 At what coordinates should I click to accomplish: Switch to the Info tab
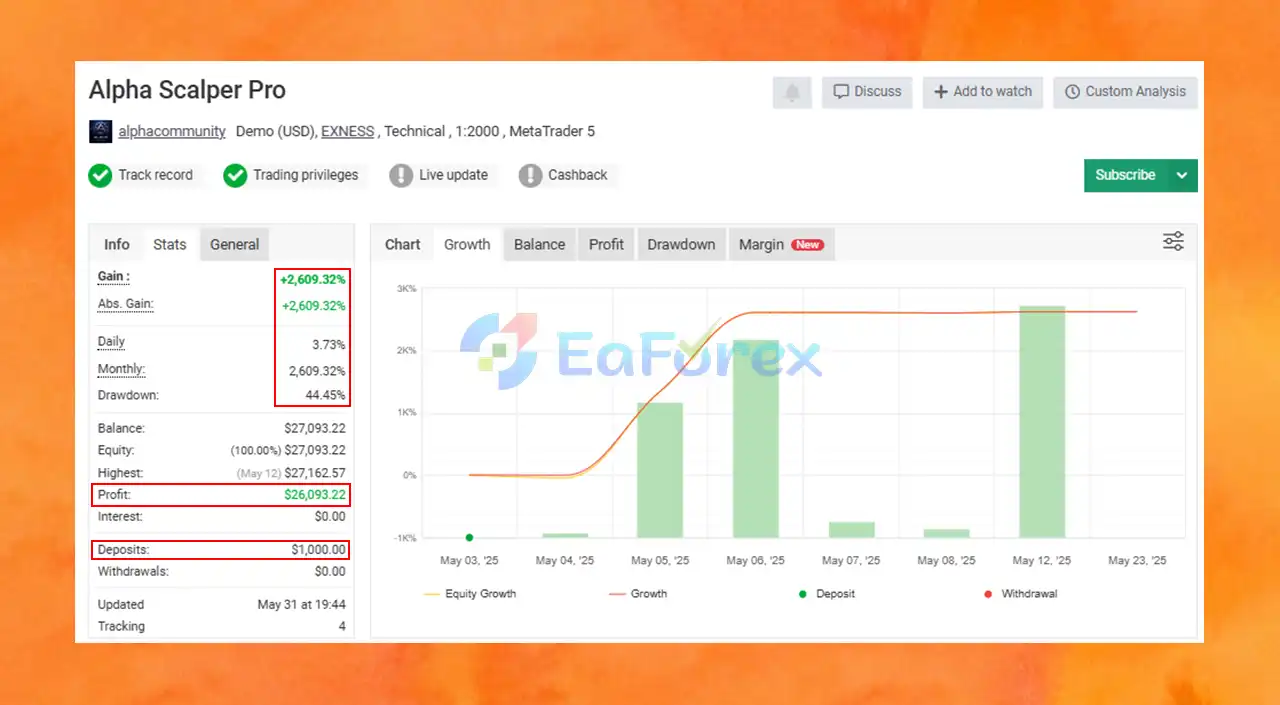117,244
